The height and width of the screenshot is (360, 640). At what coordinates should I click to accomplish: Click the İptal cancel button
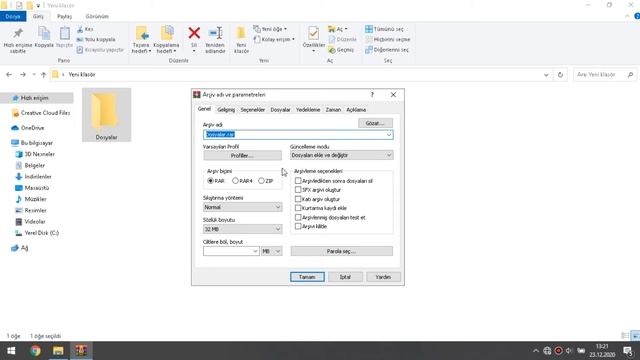tap(345, 277)
